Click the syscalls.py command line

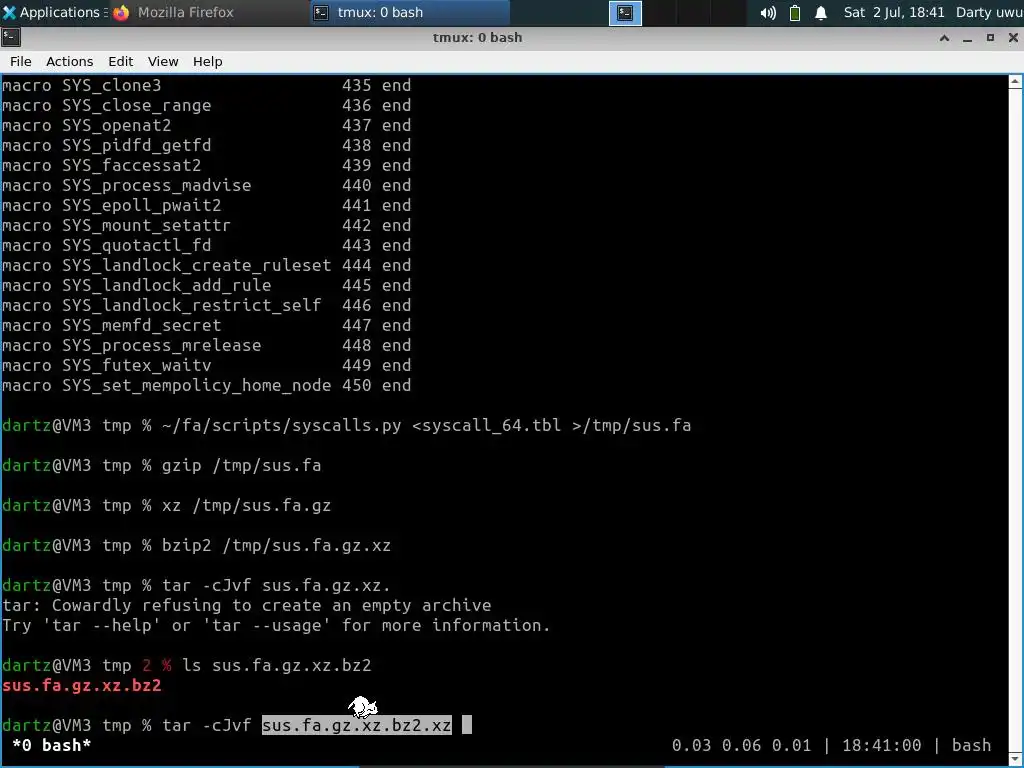(x=426, y=426)
